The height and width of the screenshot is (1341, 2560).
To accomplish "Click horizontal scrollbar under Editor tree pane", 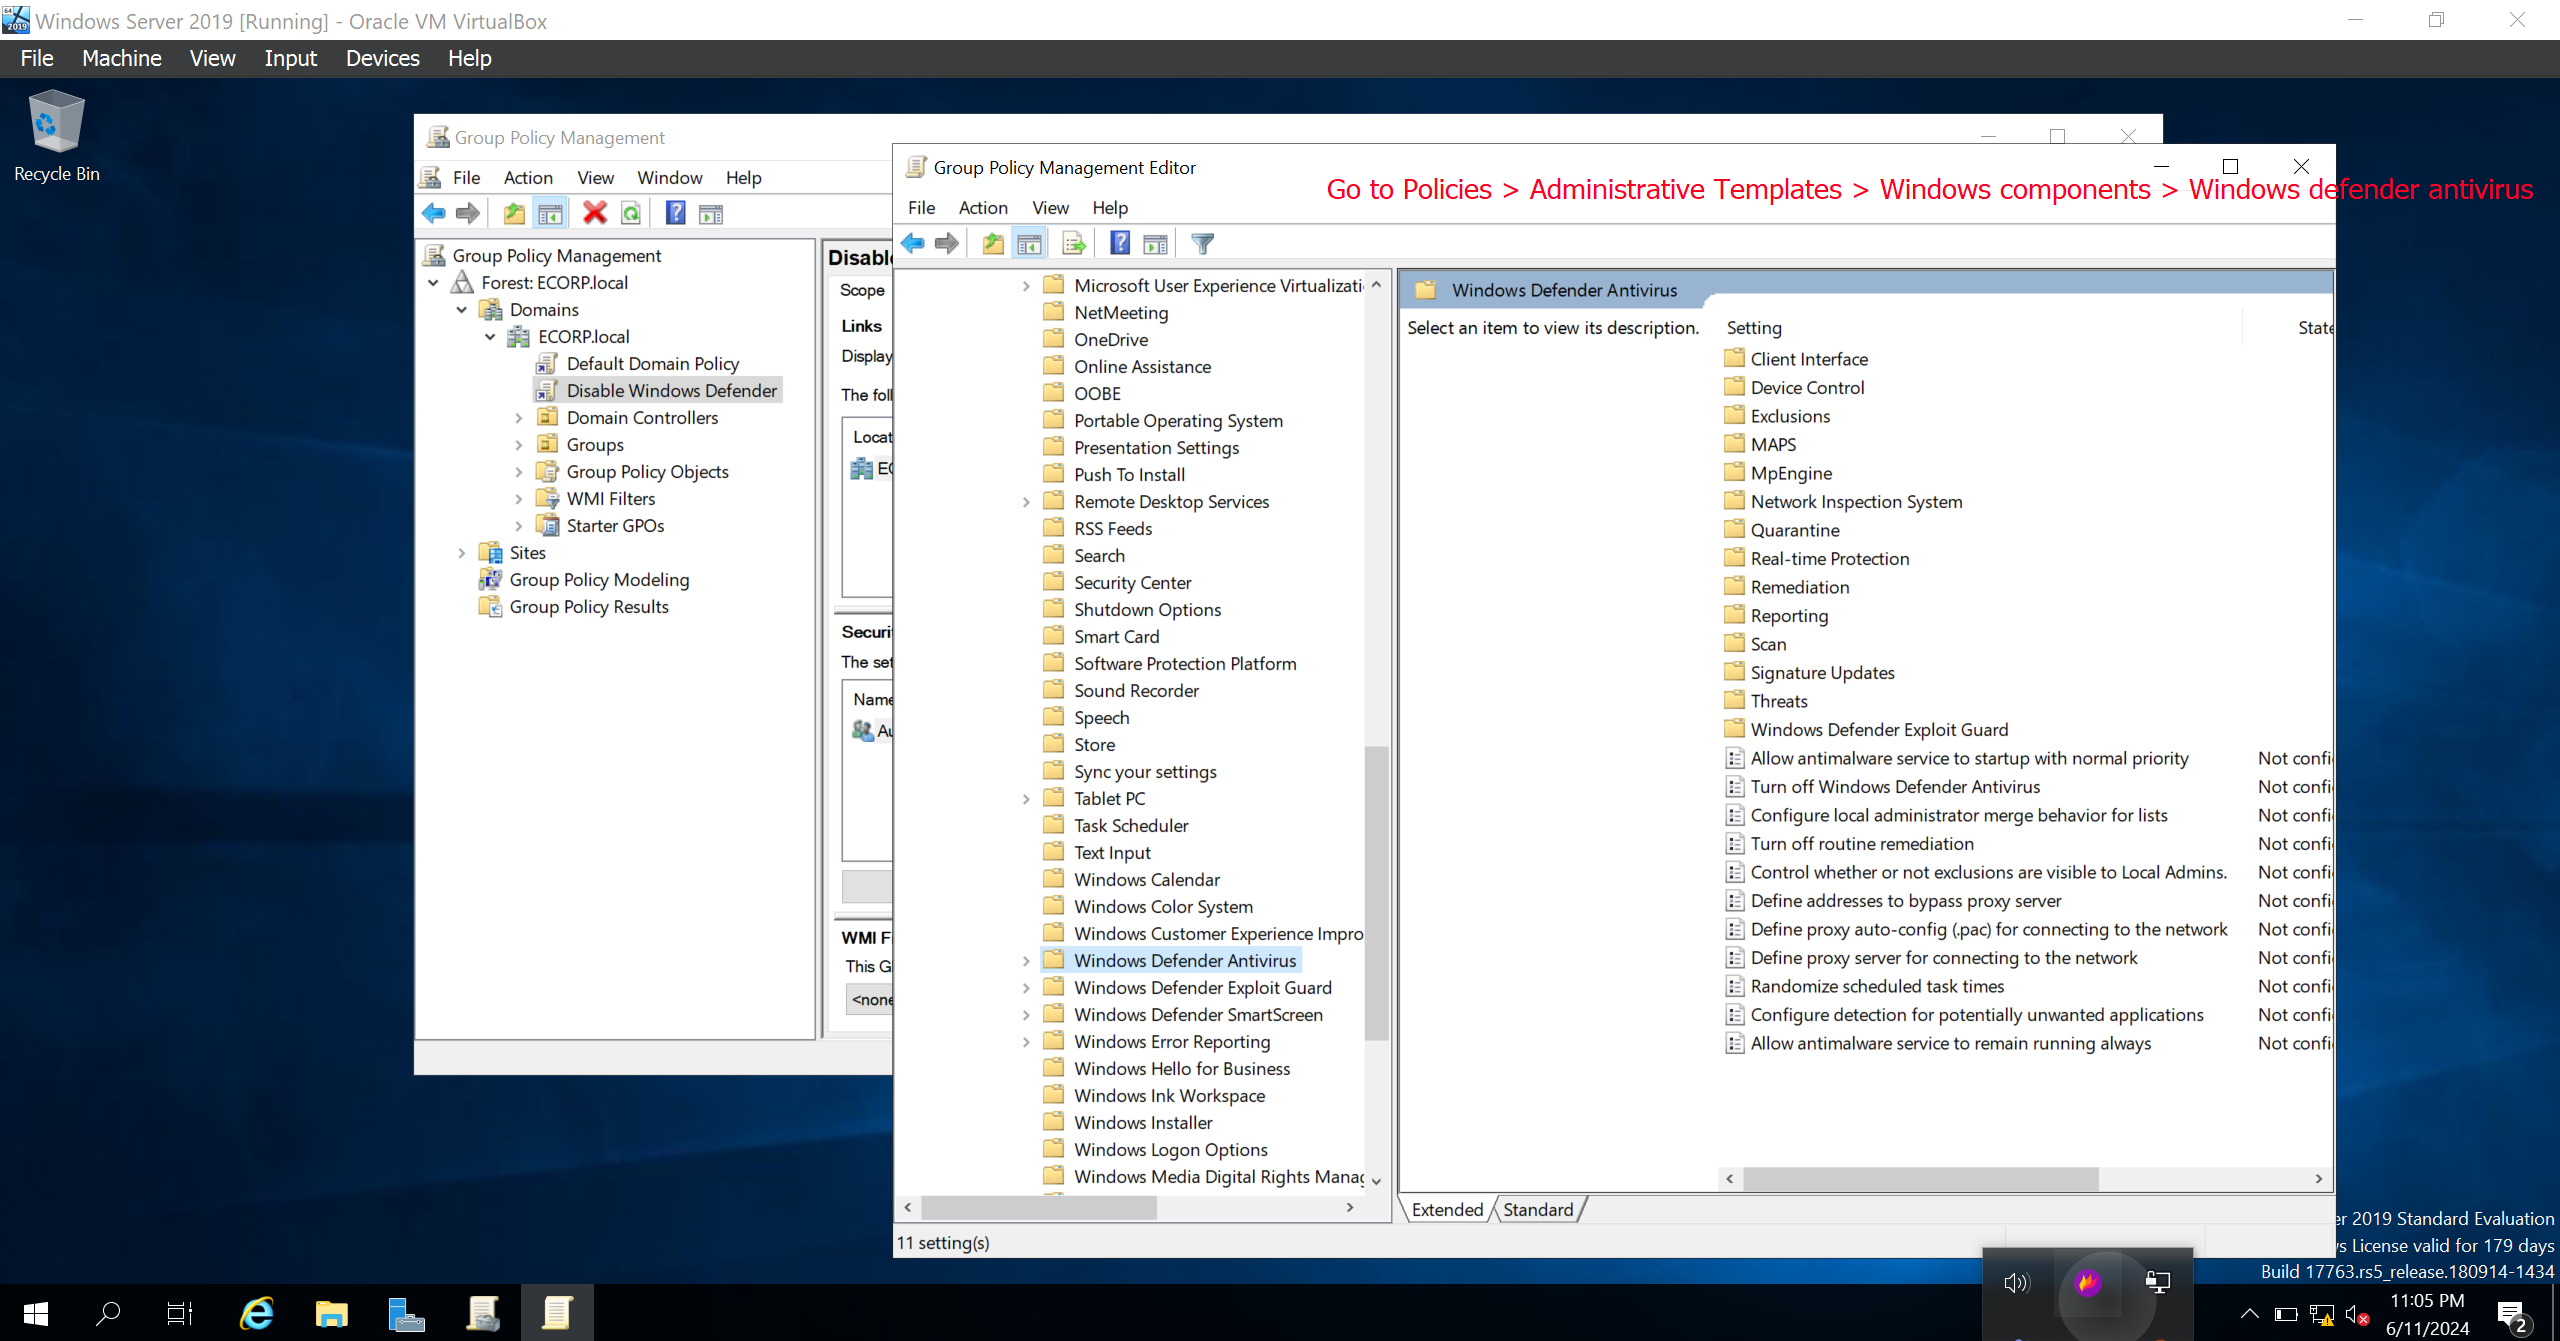I will [x=1038, y=1208].
